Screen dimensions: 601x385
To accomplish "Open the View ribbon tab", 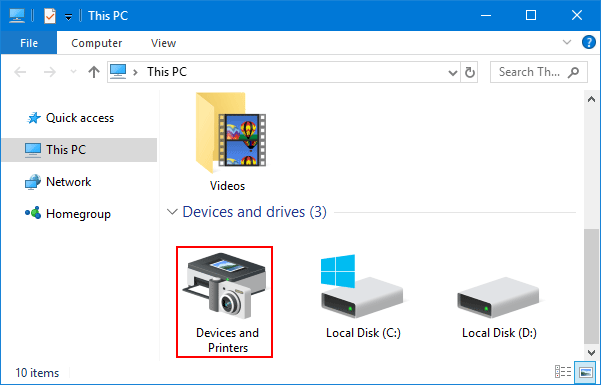I will coord(164,43).
